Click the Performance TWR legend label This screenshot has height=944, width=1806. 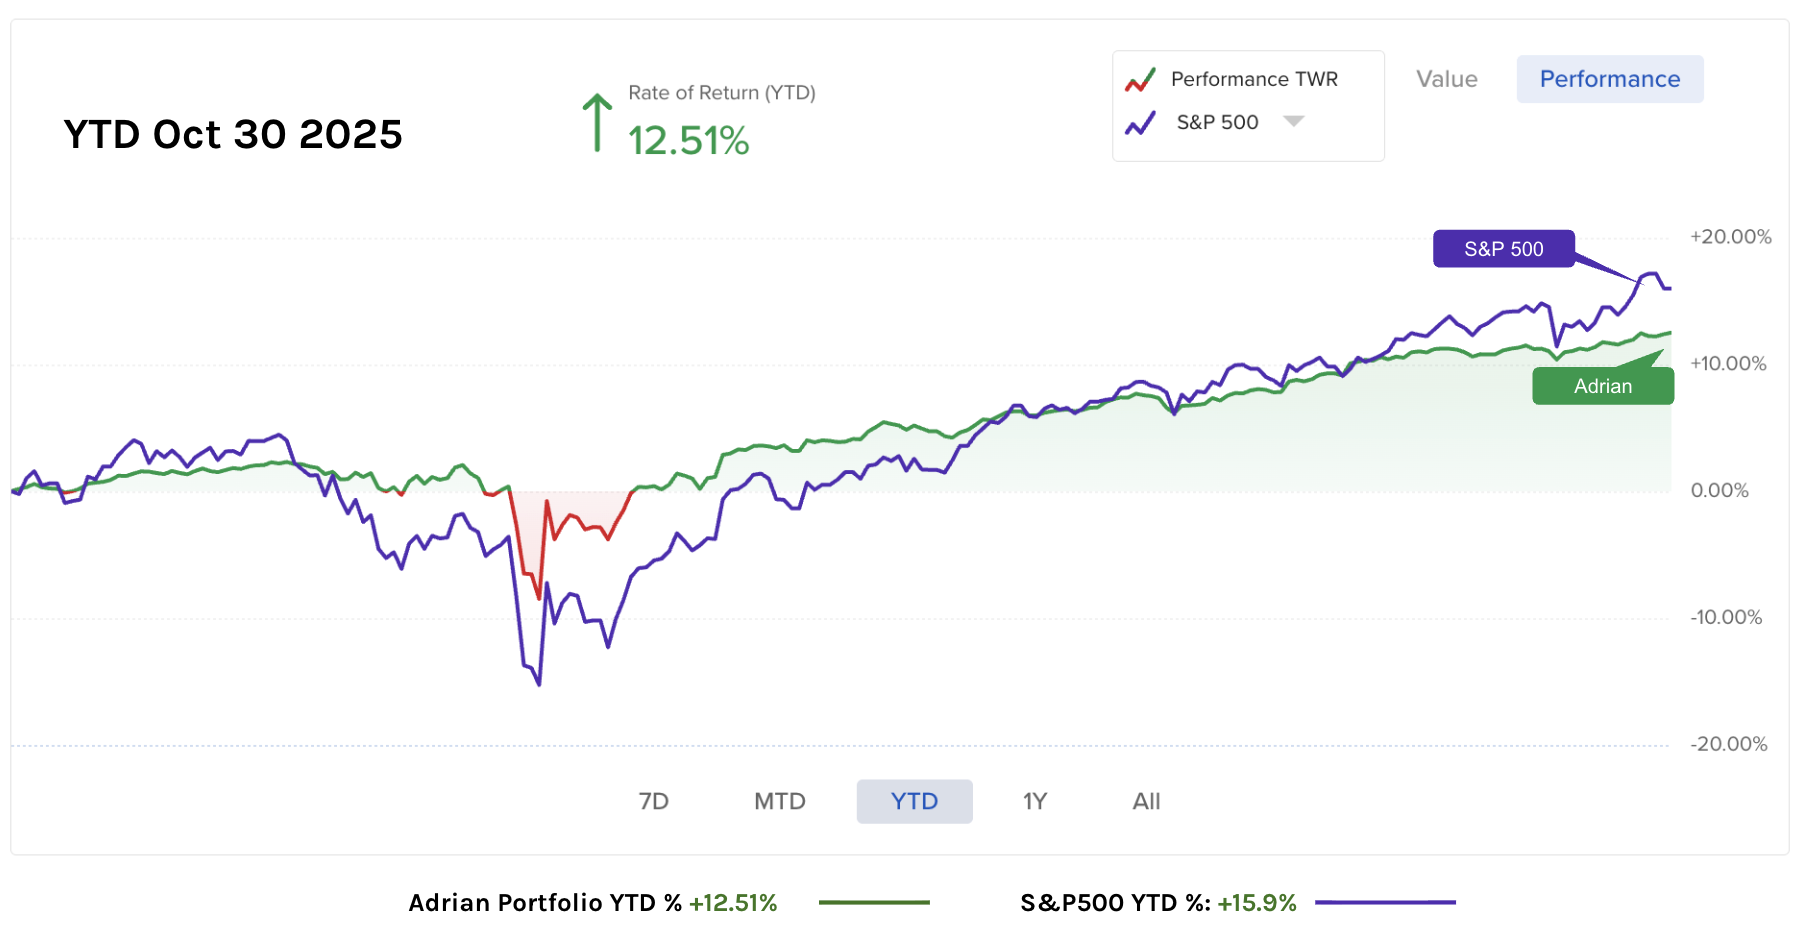tap(1254, 79)
